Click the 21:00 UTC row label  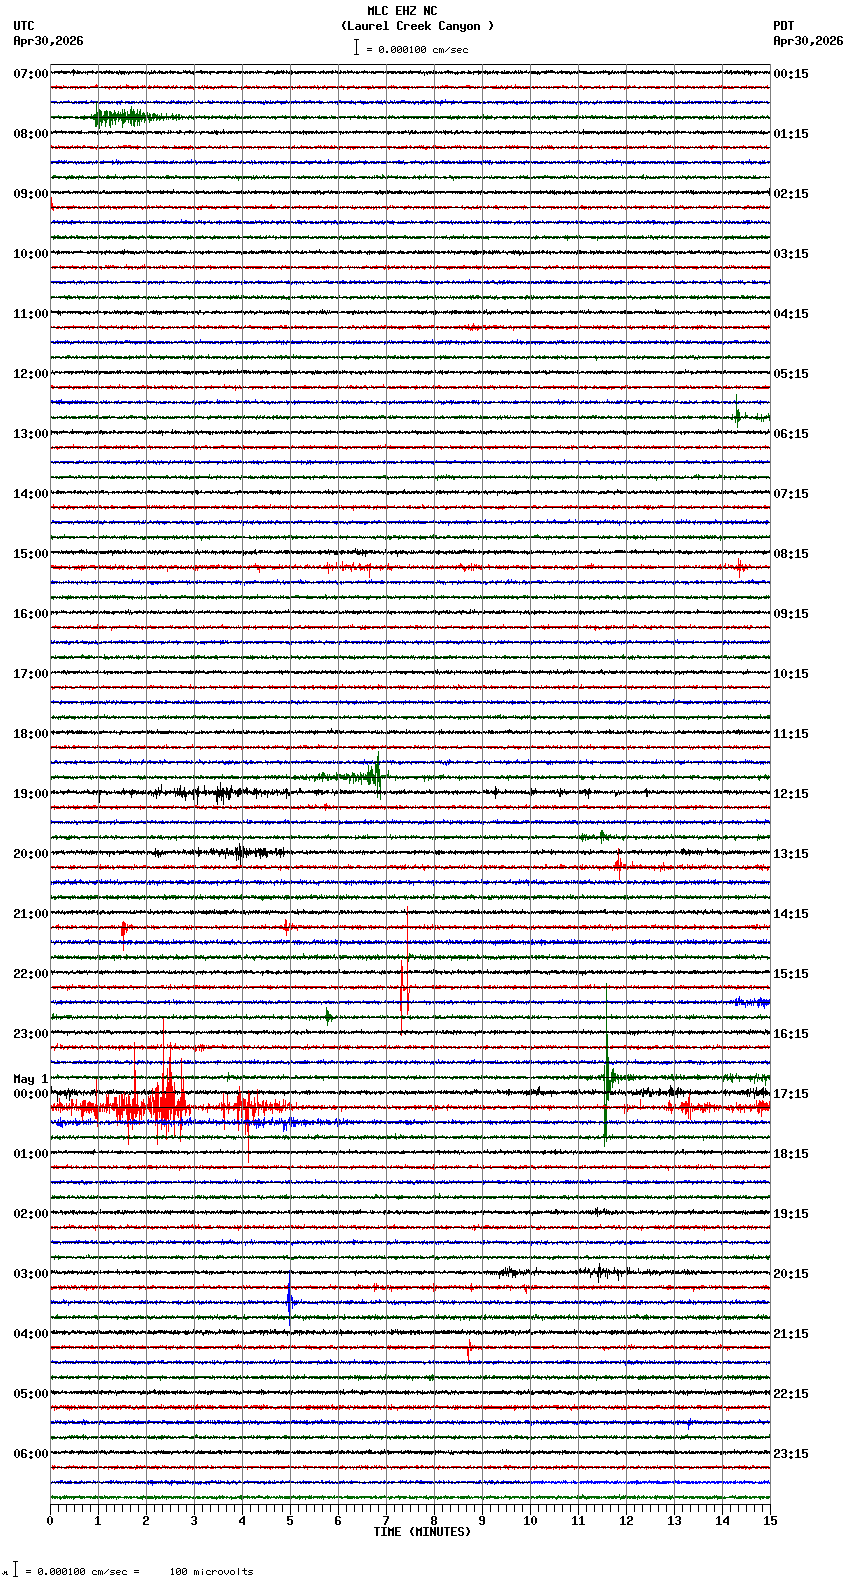(31, 914)
